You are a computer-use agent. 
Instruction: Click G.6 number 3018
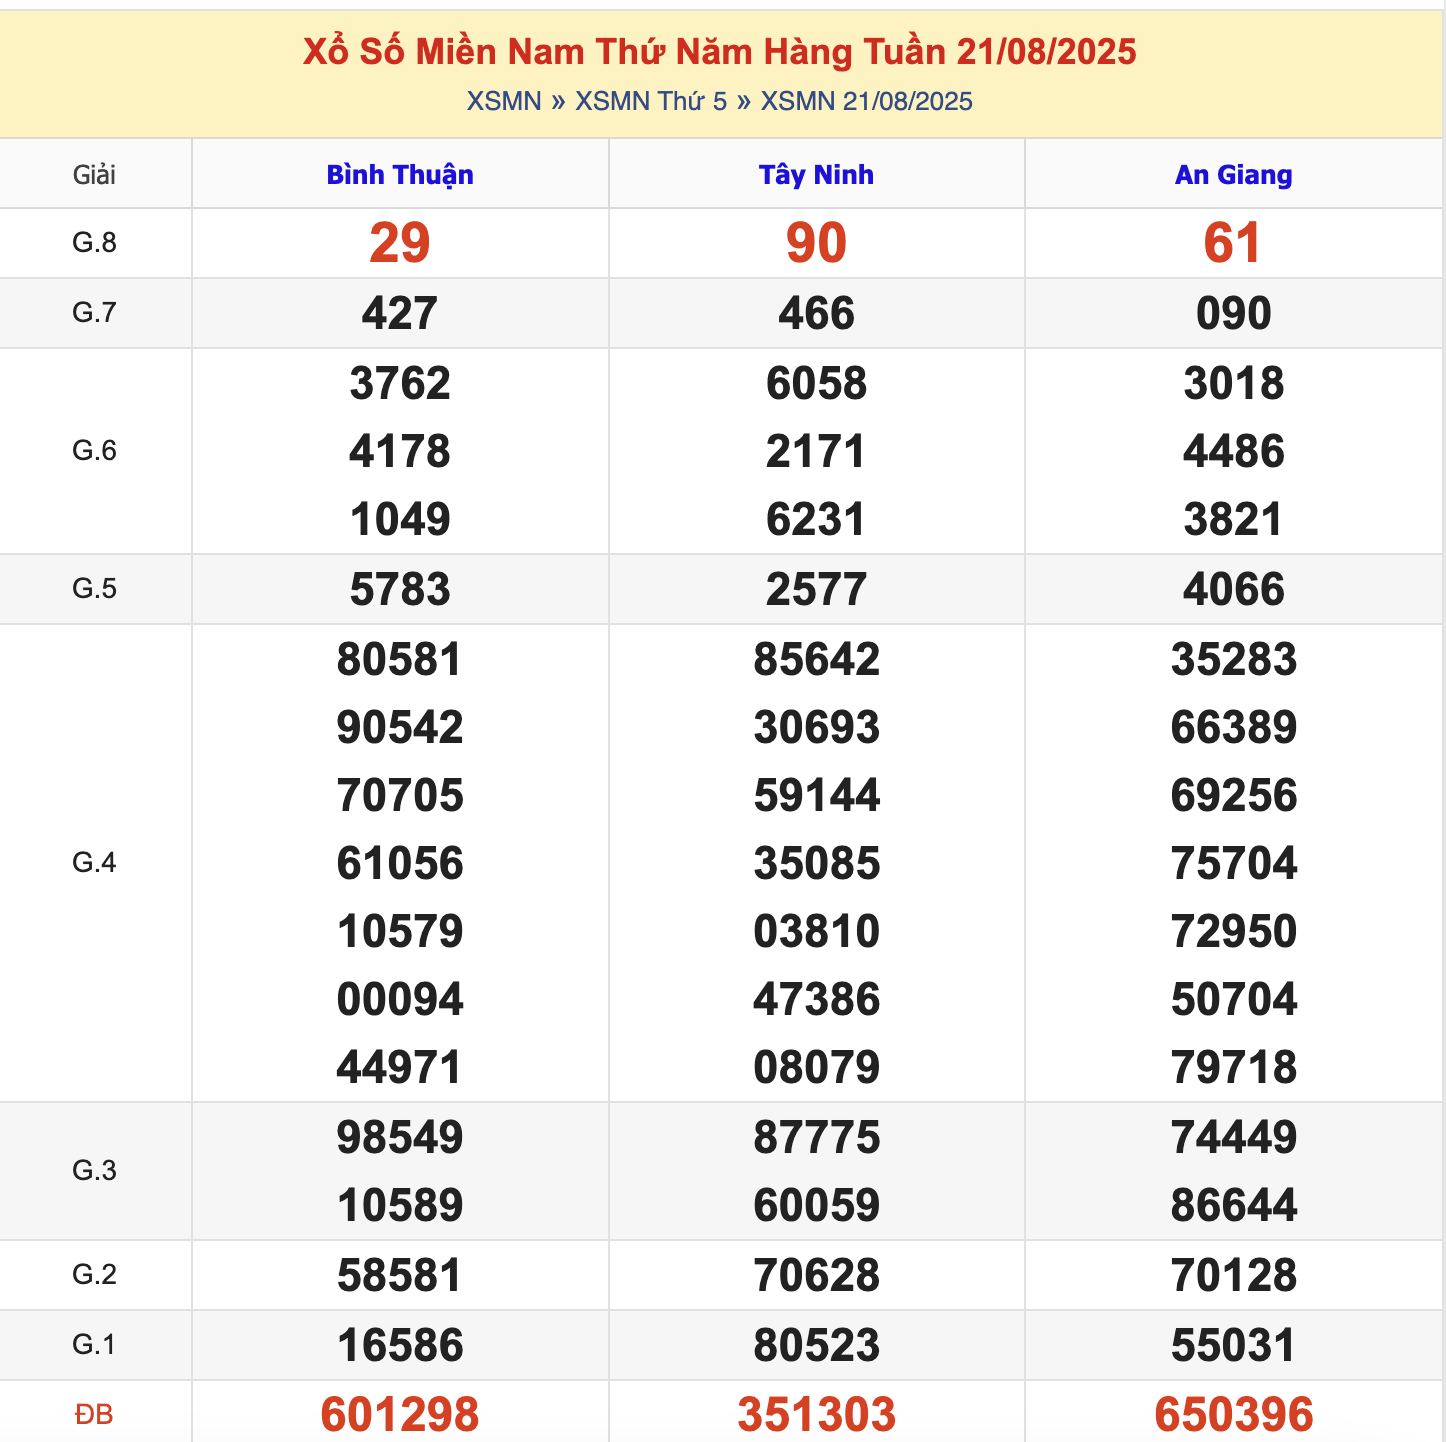pos(1233,383)
